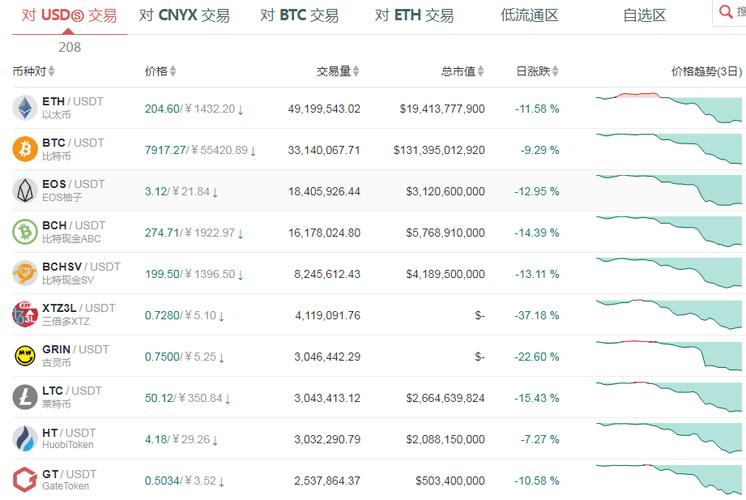Viewport: 746px width, 500px height.
Task: Click the HuobiToken coin icon
Action: [x=25, y=438]
